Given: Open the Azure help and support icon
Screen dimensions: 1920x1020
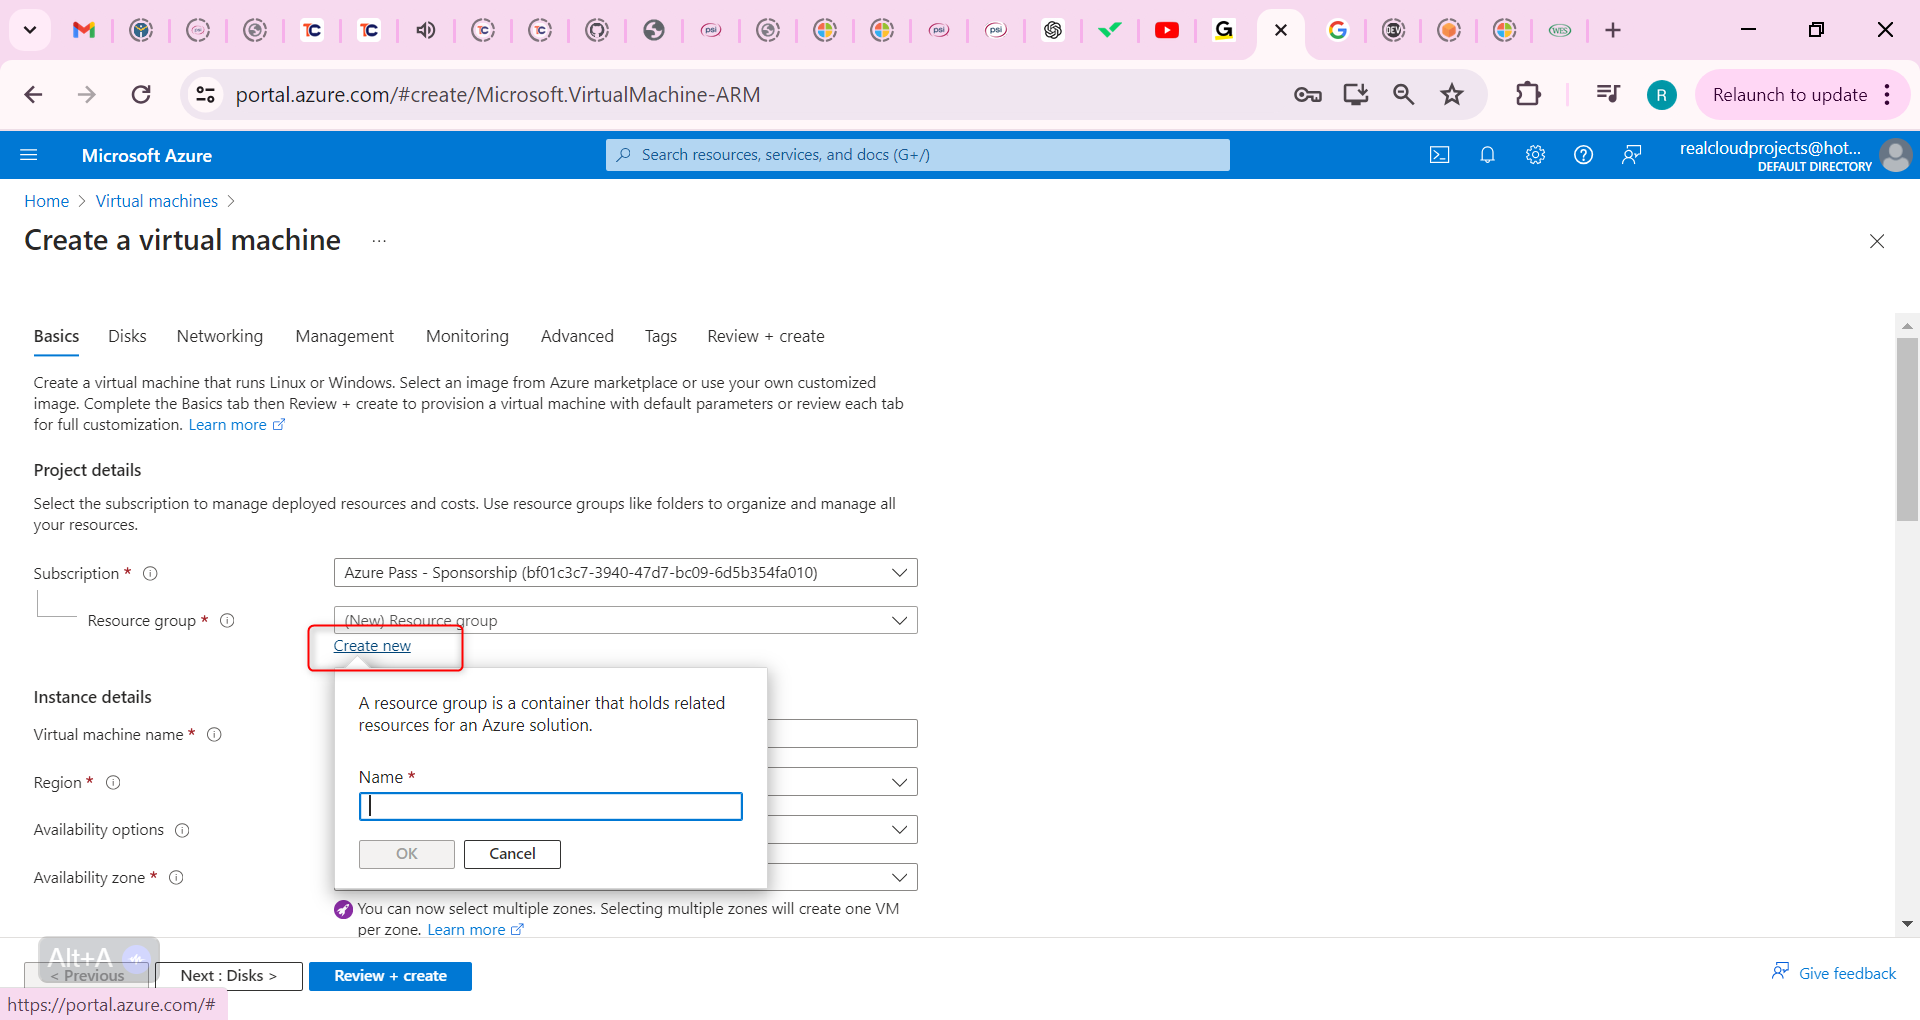Looking at the screenshot, I should click(x=1583, y=155).
